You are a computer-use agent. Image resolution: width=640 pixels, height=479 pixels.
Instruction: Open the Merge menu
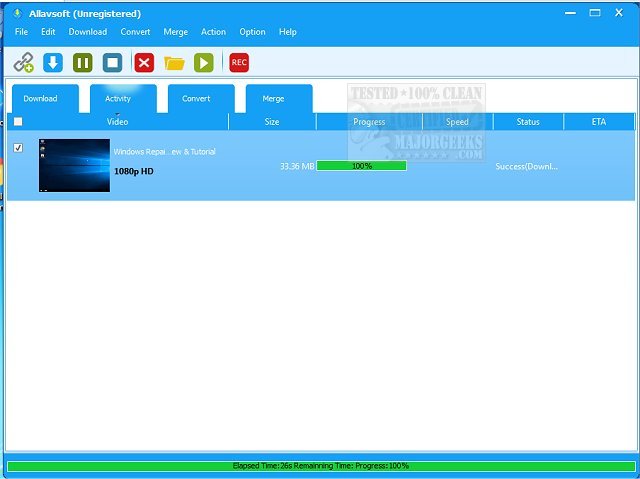pos(176,32)
